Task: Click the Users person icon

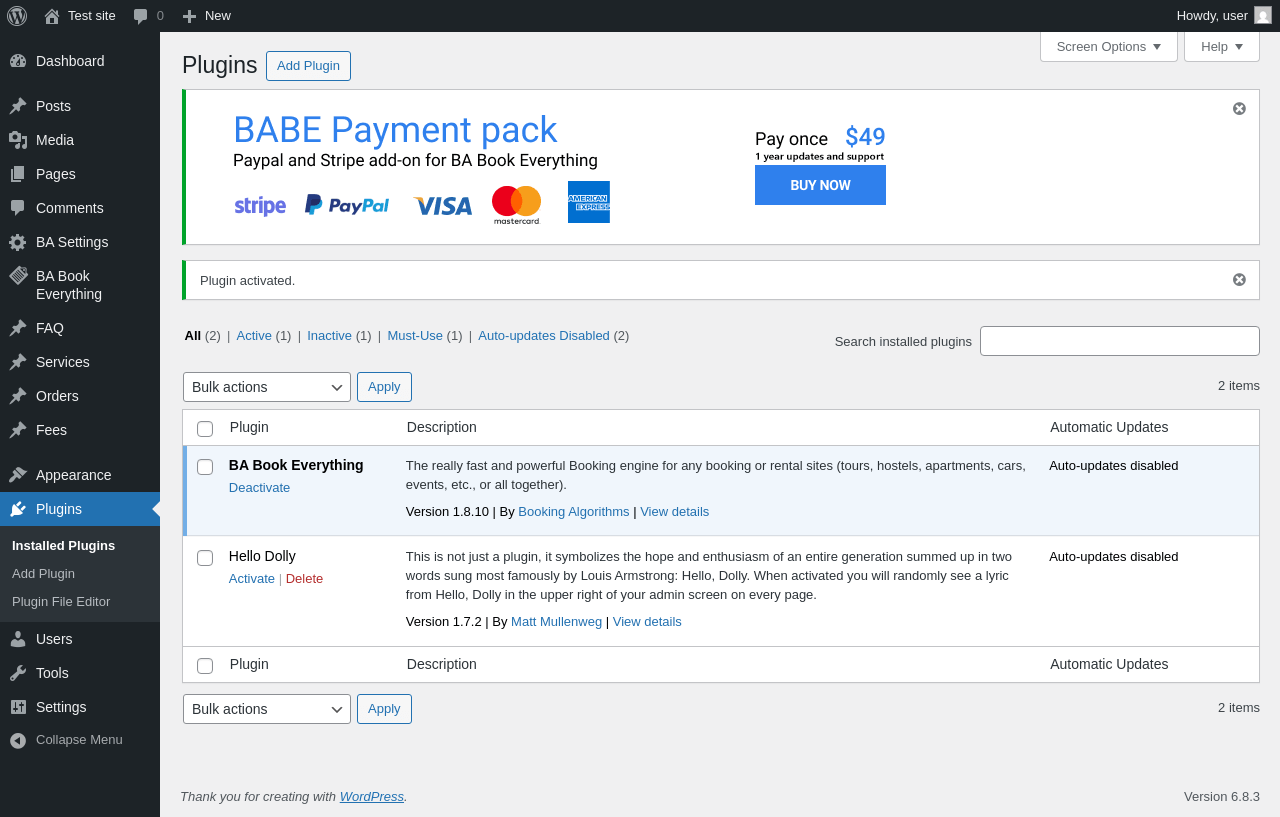Action: click(18, 639)
